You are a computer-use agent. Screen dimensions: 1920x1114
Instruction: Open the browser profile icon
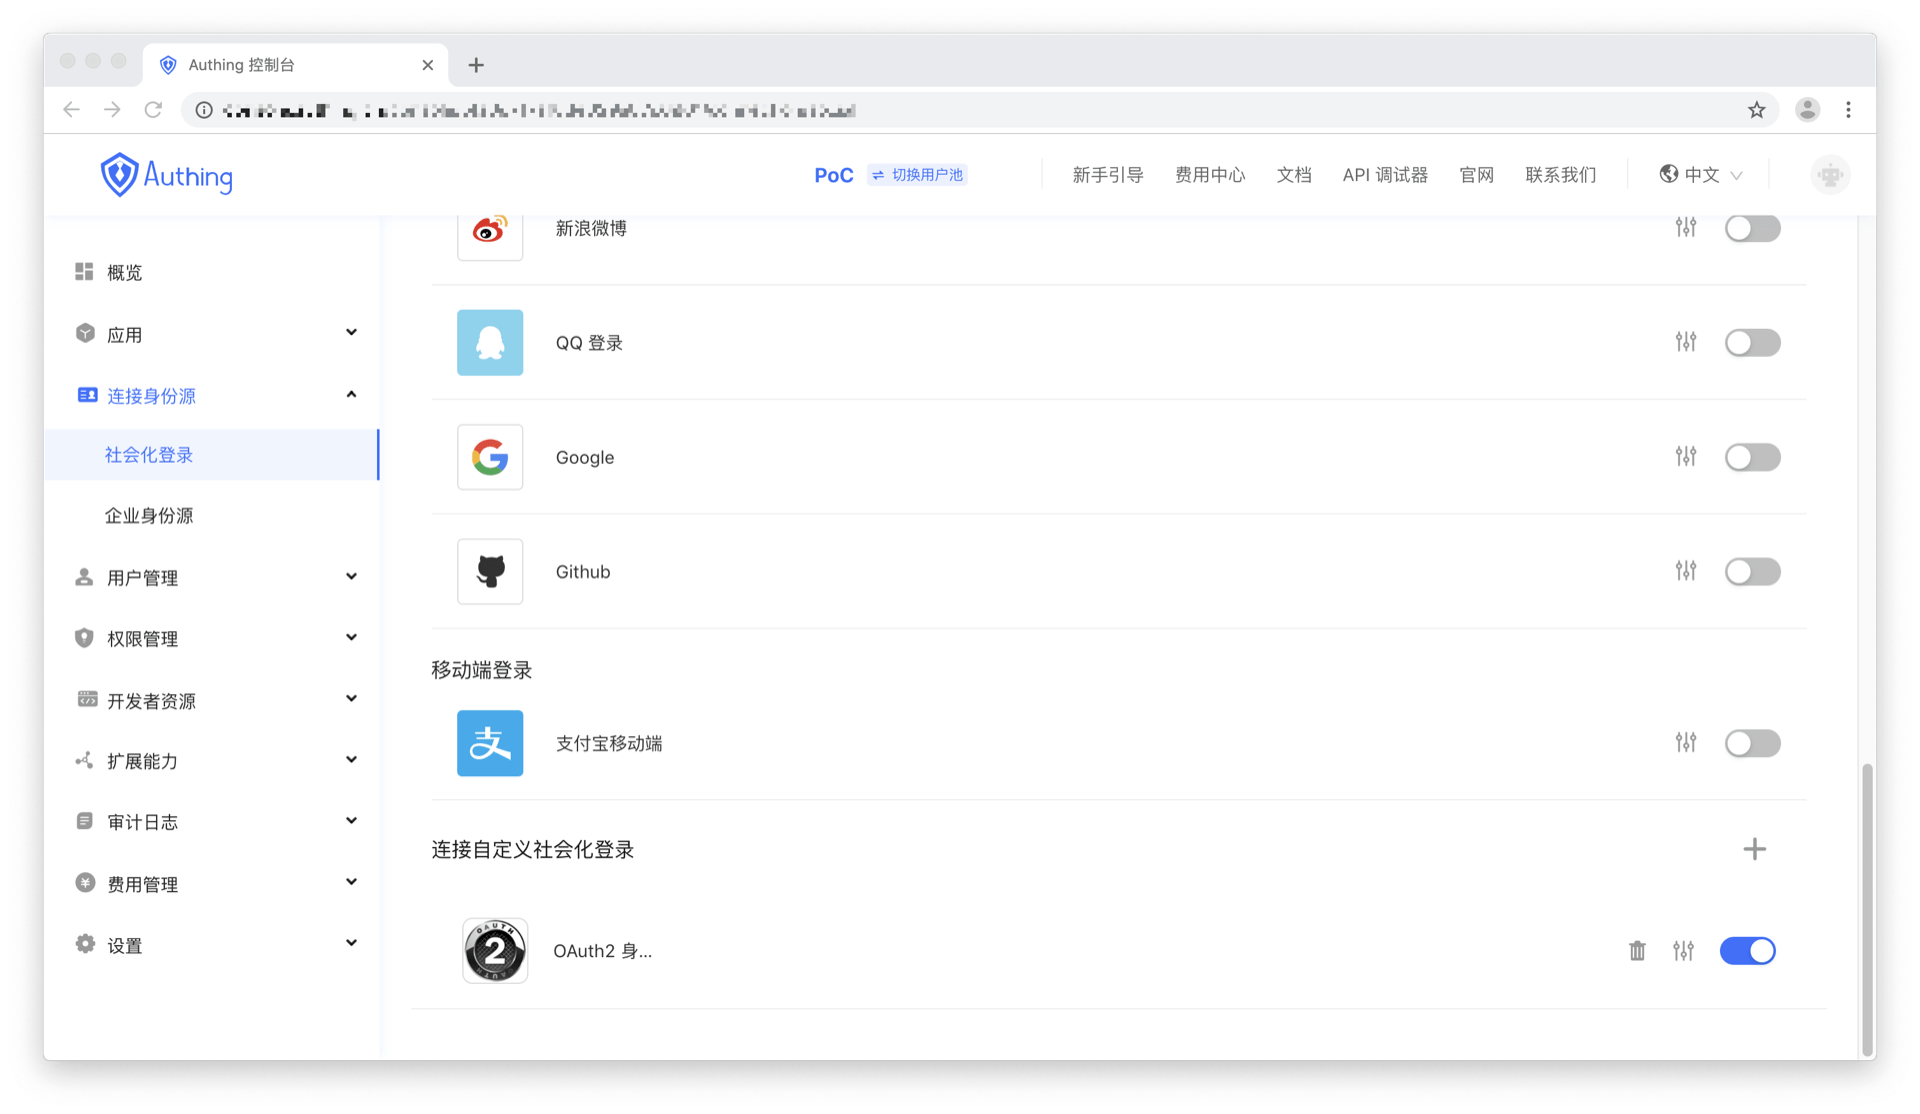tap(1807, 110)
